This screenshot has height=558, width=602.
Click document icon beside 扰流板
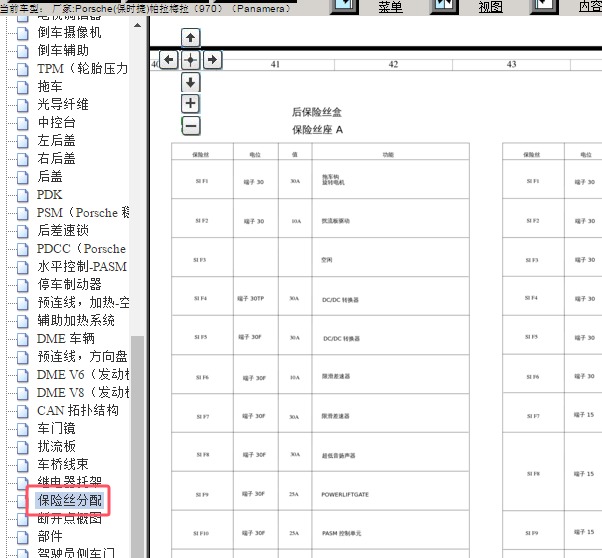click(23, 447)
